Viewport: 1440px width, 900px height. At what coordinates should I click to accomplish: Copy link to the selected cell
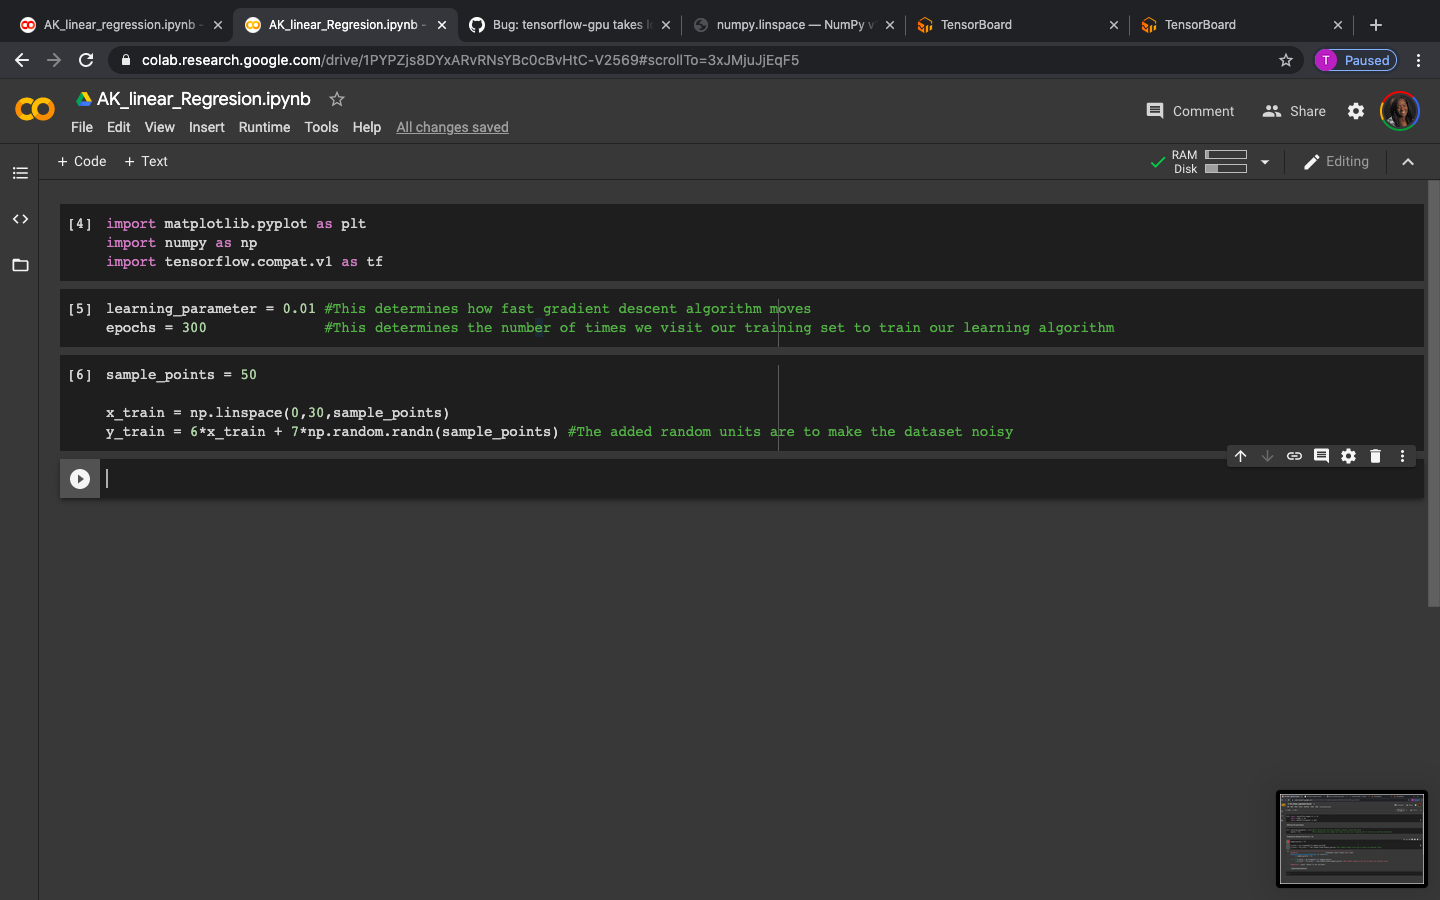point(1294,456)
